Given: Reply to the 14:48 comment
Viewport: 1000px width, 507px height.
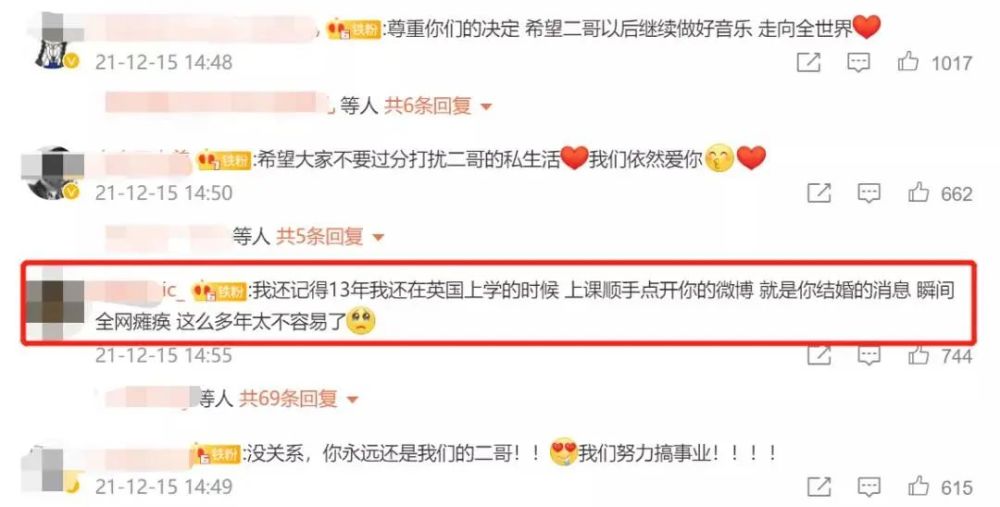Looking at the screenshot, I should coord(858,62).
